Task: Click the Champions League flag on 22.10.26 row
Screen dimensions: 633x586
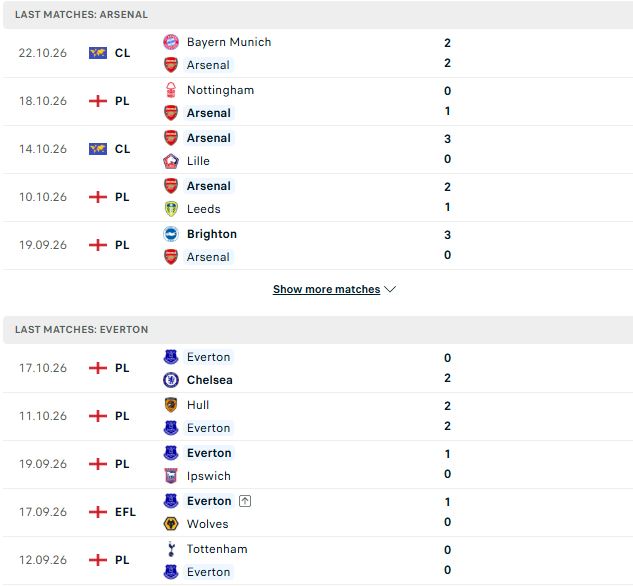Action: click(98, 53)
